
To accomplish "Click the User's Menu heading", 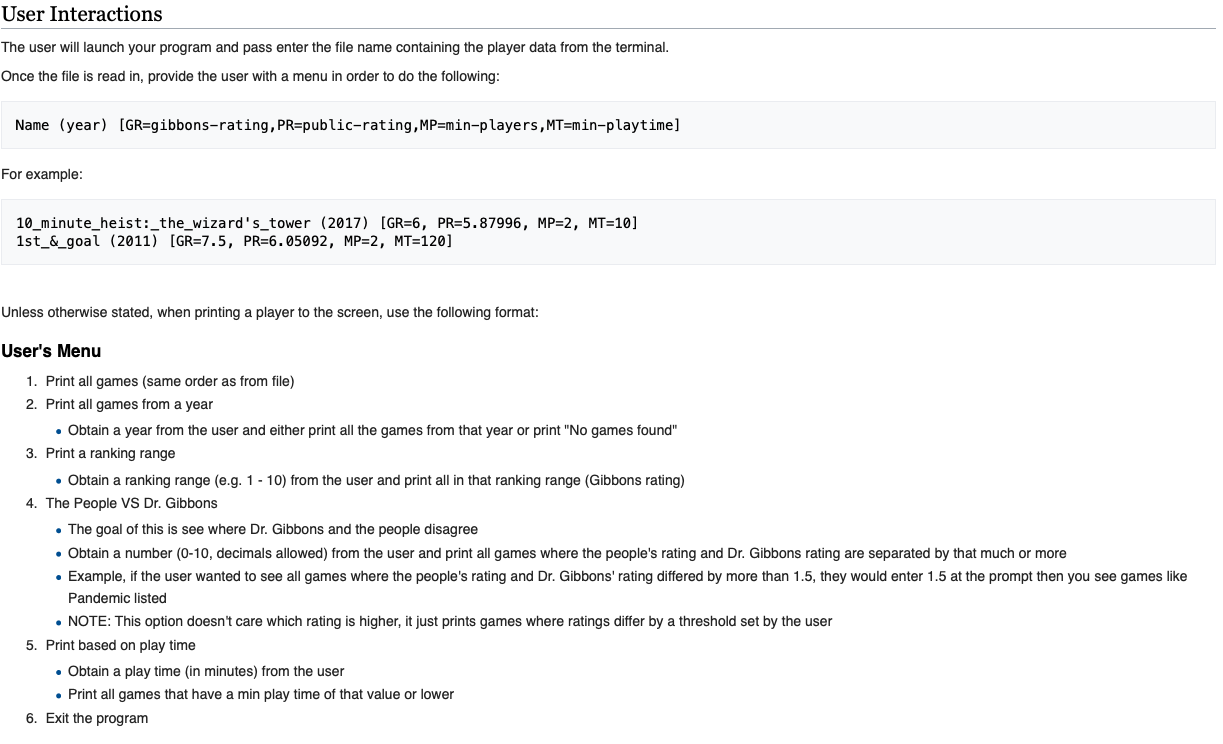I will pyautogui.click(x=51, y=351).
